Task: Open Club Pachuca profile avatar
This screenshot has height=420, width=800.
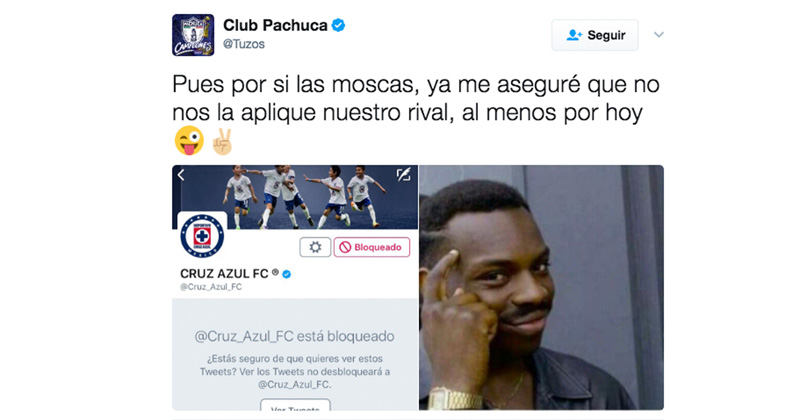Action: [193, 35]
